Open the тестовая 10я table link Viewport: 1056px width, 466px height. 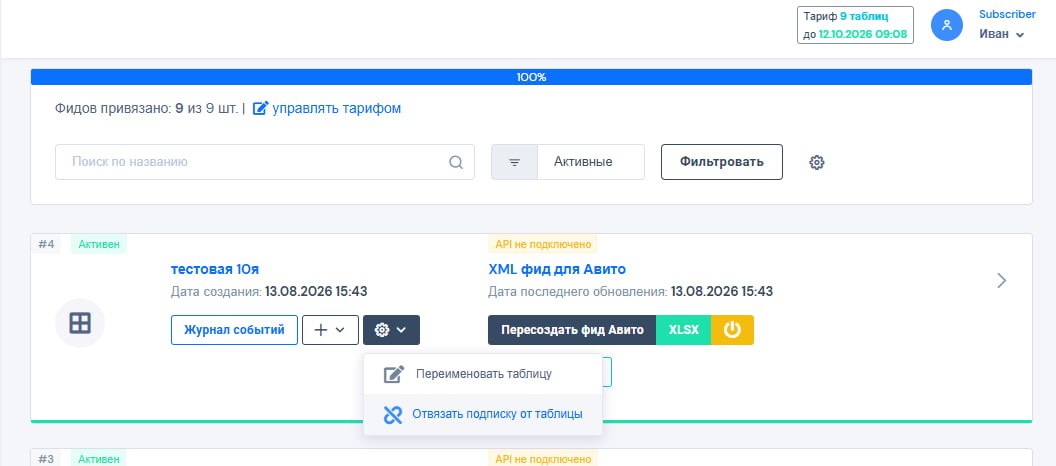tap(215, 269)
